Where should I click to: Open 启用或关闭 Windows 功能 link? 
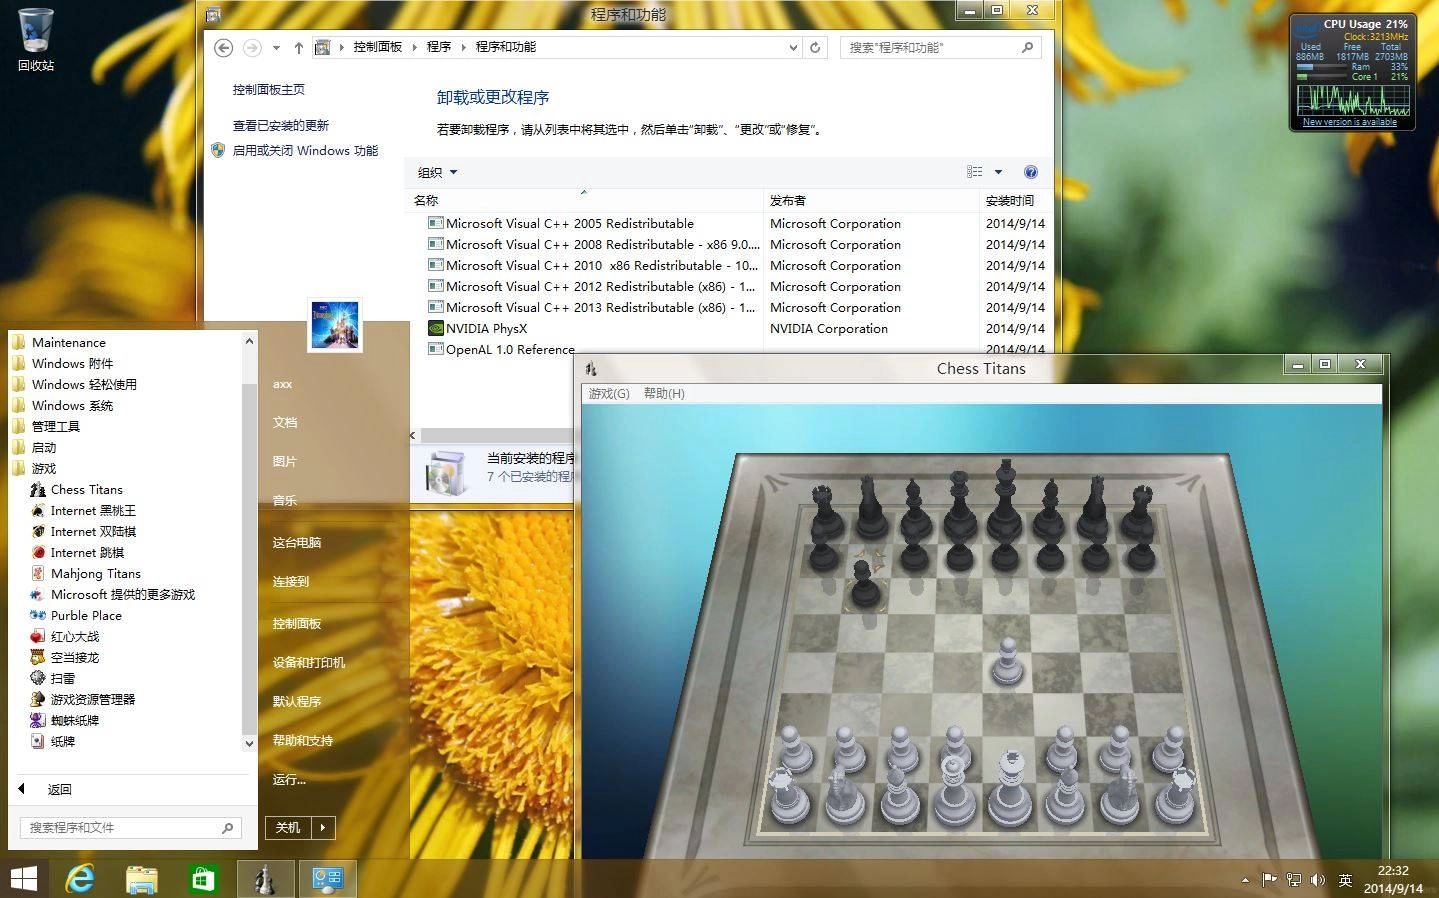(305, 150)
